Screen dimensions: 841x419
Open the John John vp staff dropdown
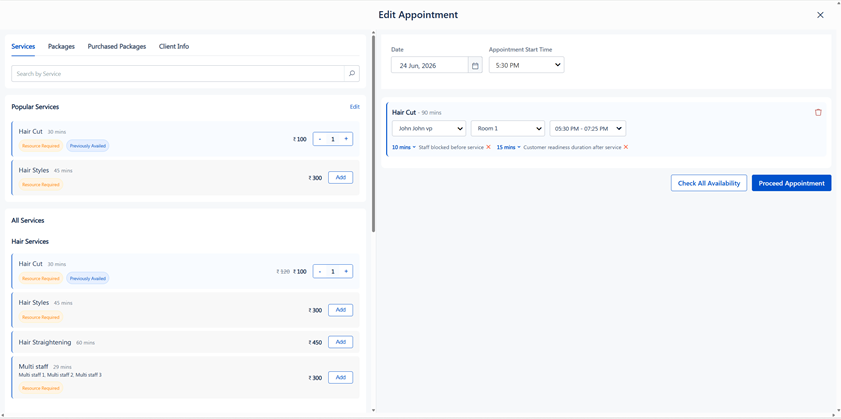(x=429, y=129)
